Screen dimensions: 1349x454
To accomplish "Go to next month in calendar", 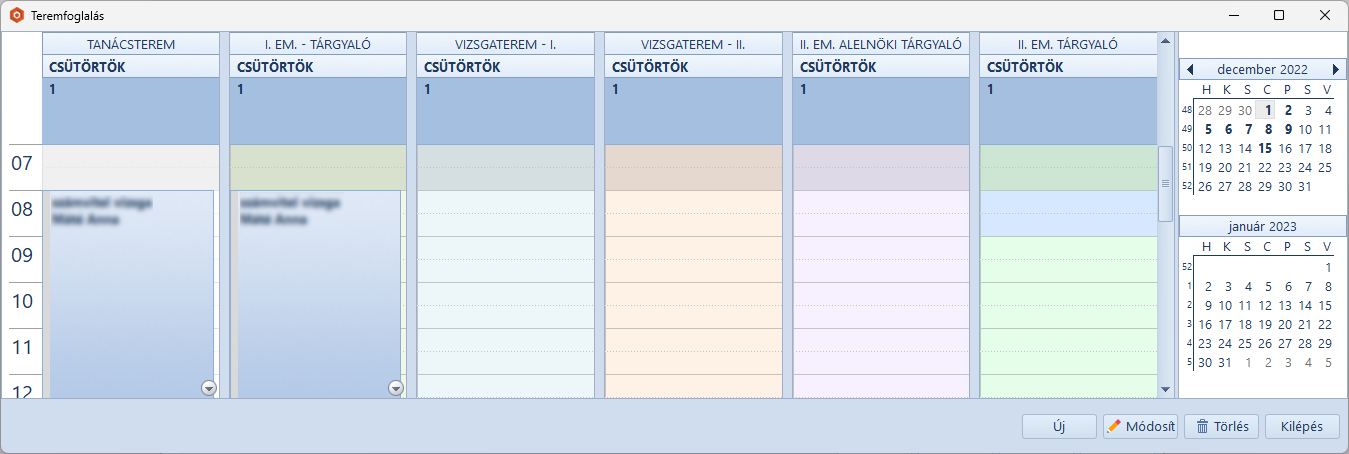I will click(1335, 70).
